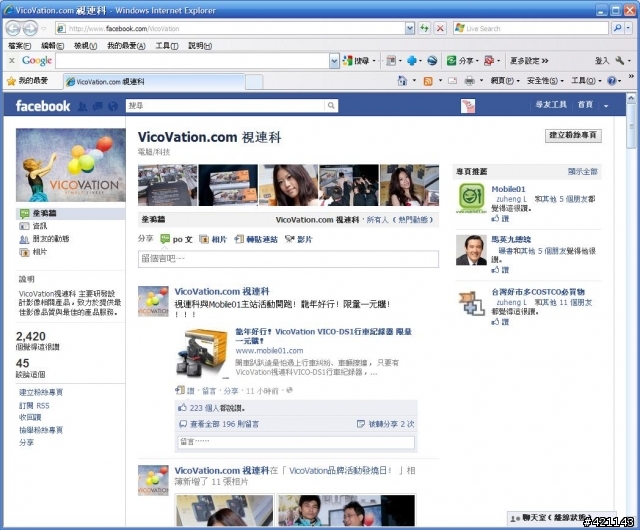Viewport: 640px width, 530px height.
Task: Click the Facebook search magnifier button
Action: [331, 106]
